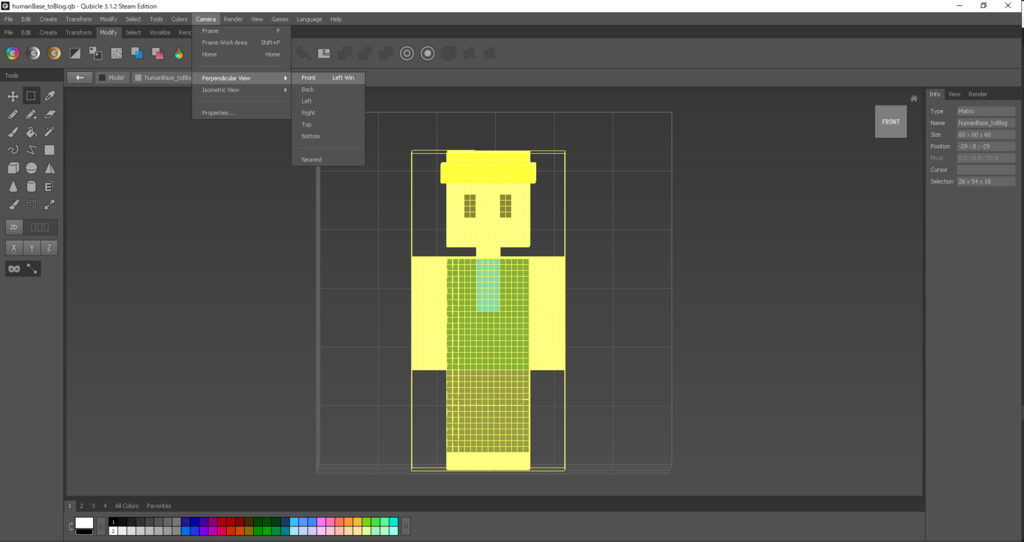1024x542 pixels.
Task: Pick the eyedropper tool
Action: pyautogui.click(x=49, y=96)
